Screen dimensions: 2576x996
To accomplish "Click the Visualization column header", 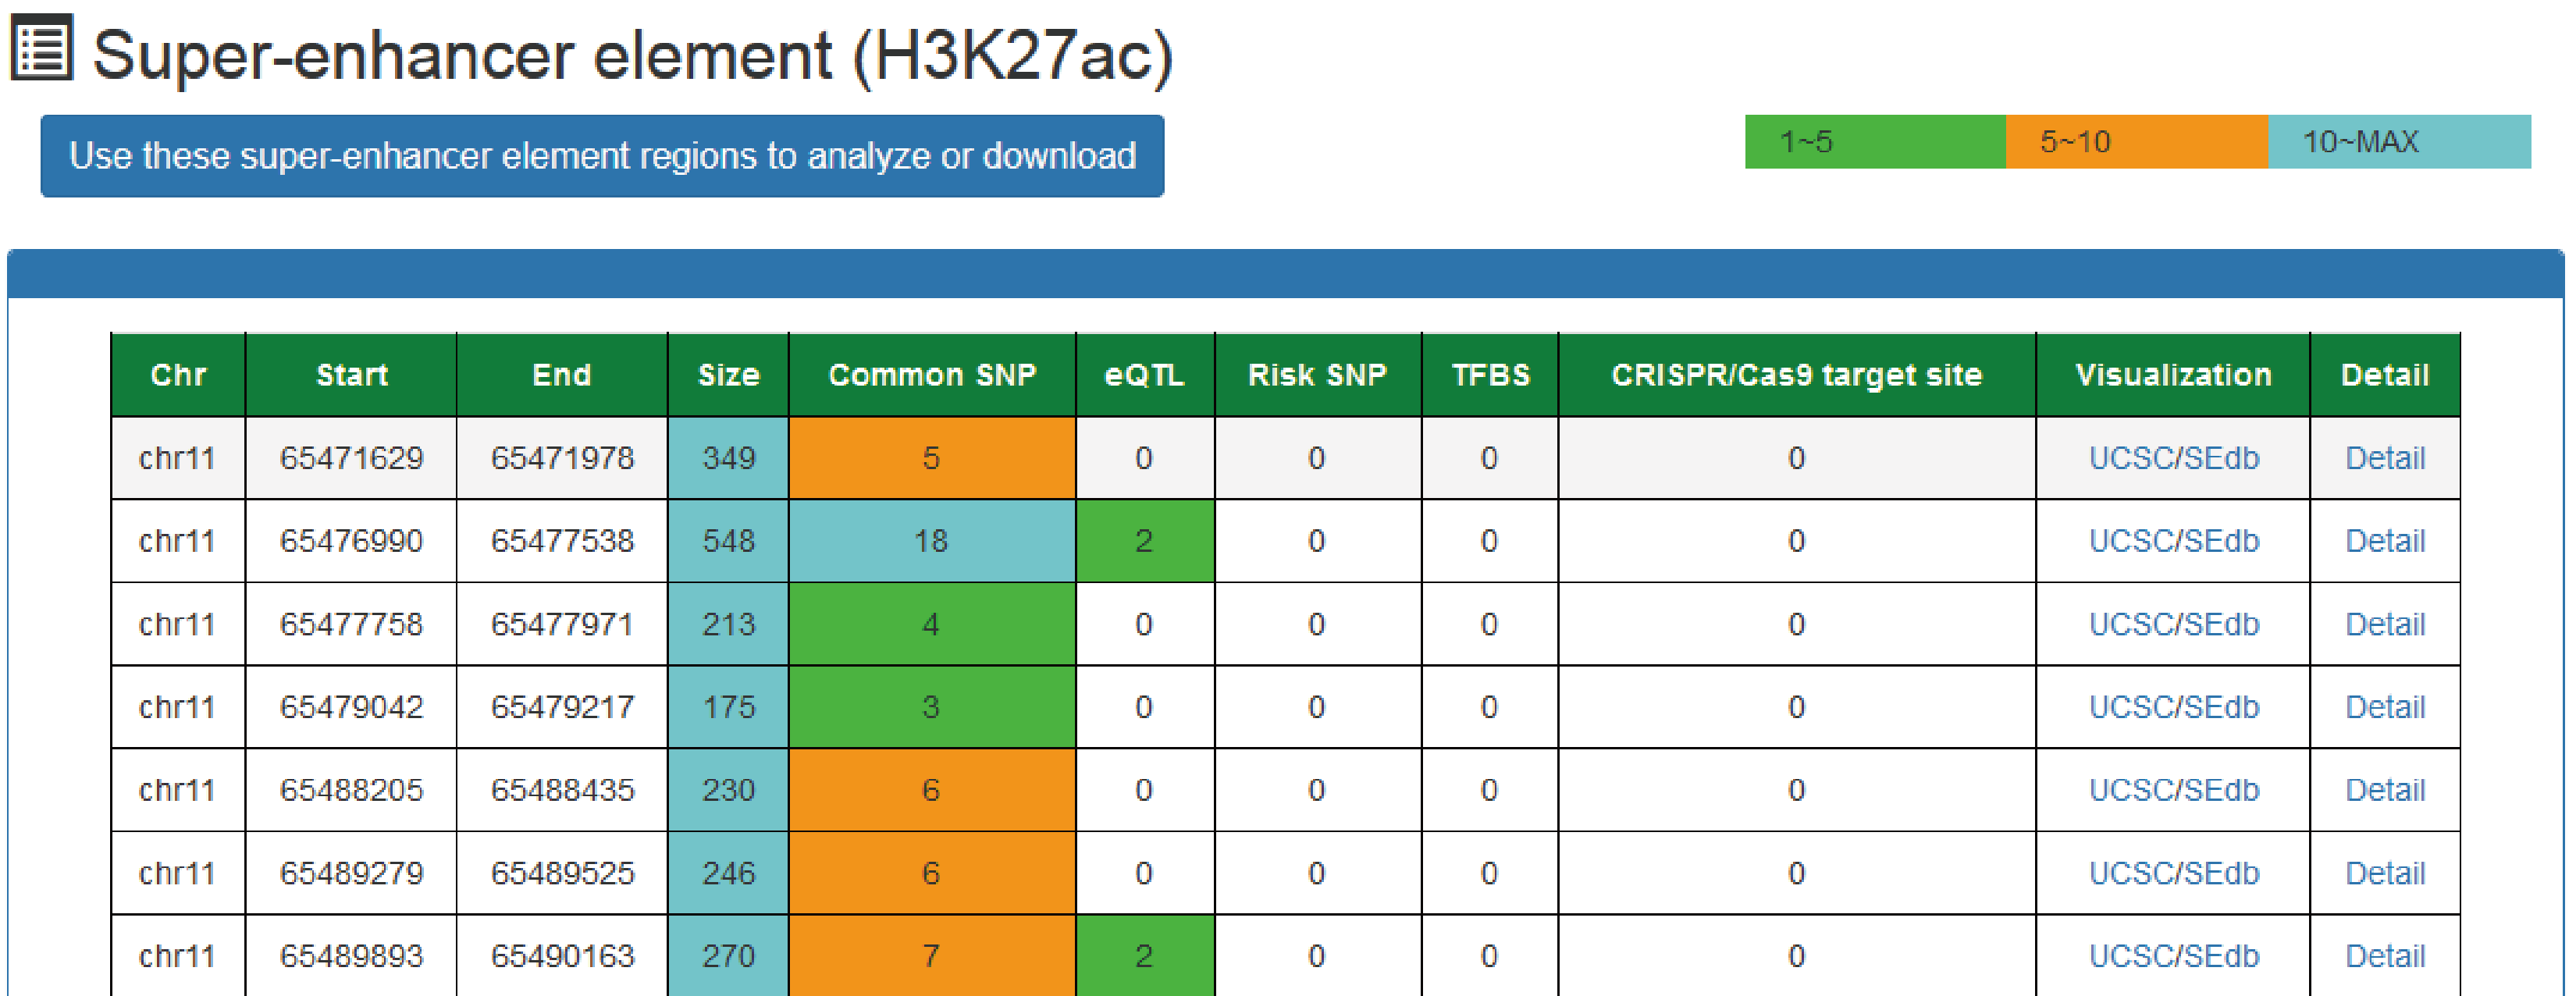I will pyautogui.click(x=2173, y=375).
